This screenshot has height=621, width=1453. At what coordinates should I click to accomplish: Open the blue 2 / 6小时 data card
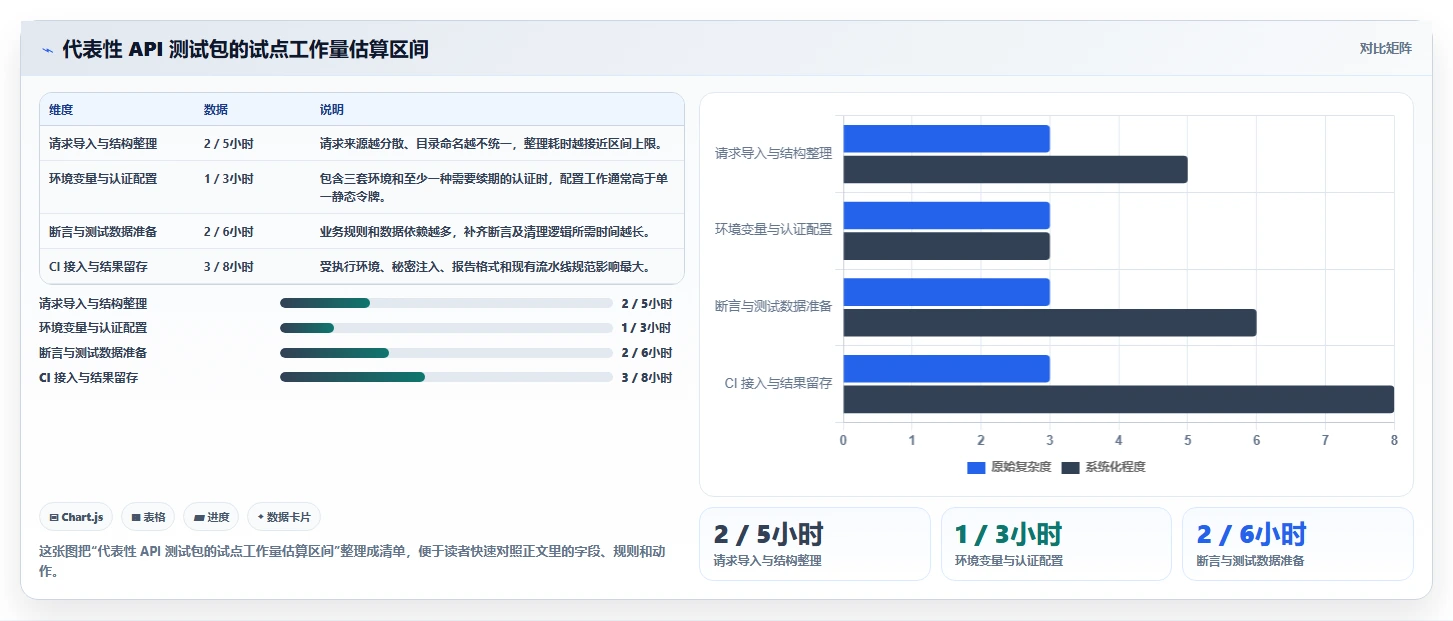(x=1298, y=544)
